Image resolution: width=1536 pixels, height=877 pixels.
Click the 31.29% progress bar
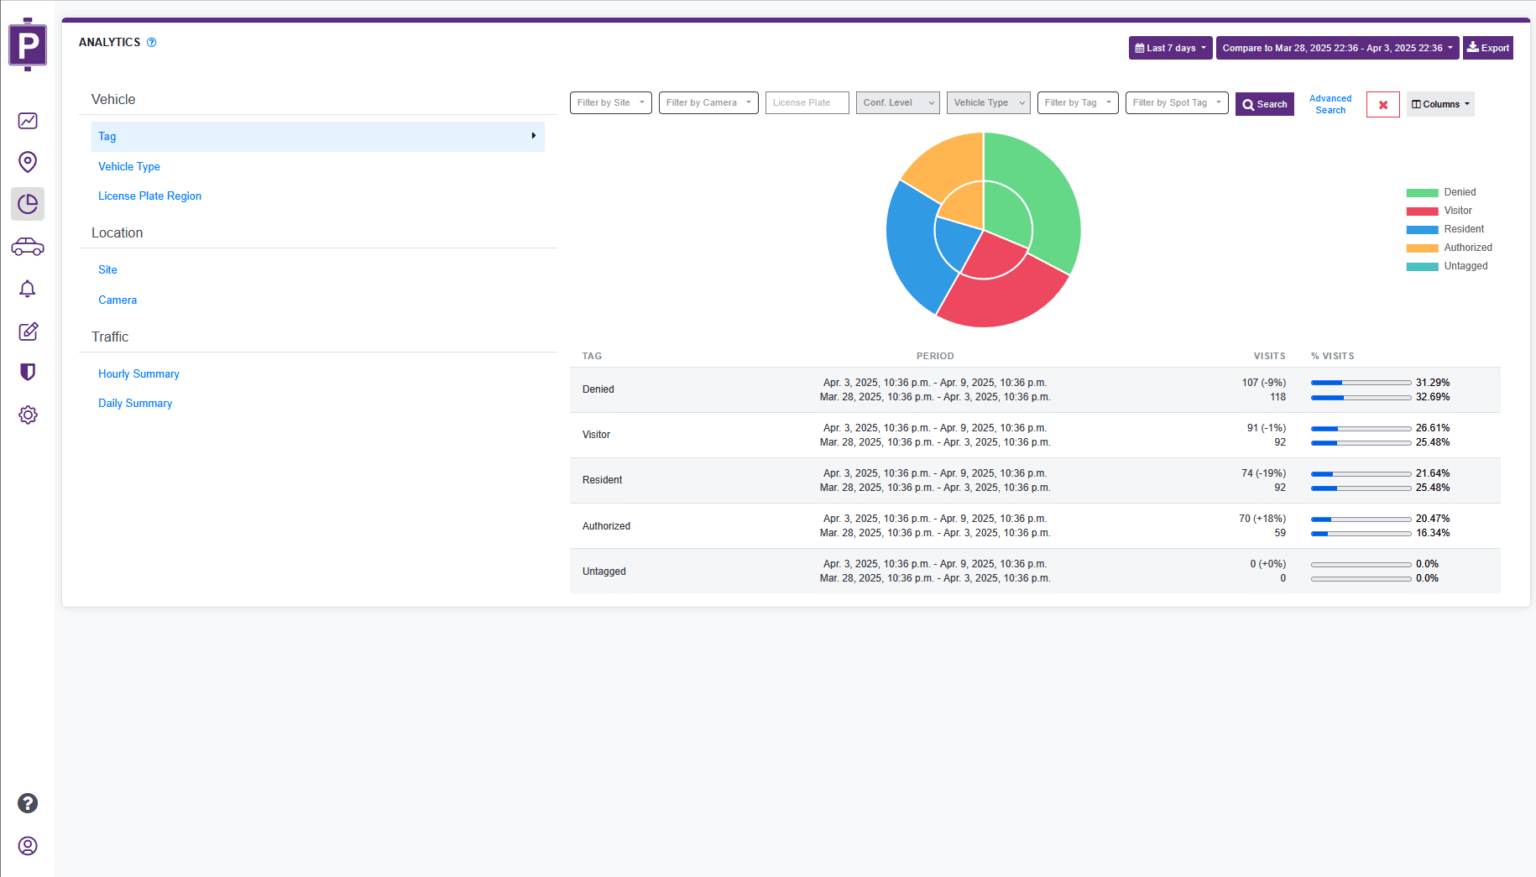pyautogui.click(x=1361, y=383)
